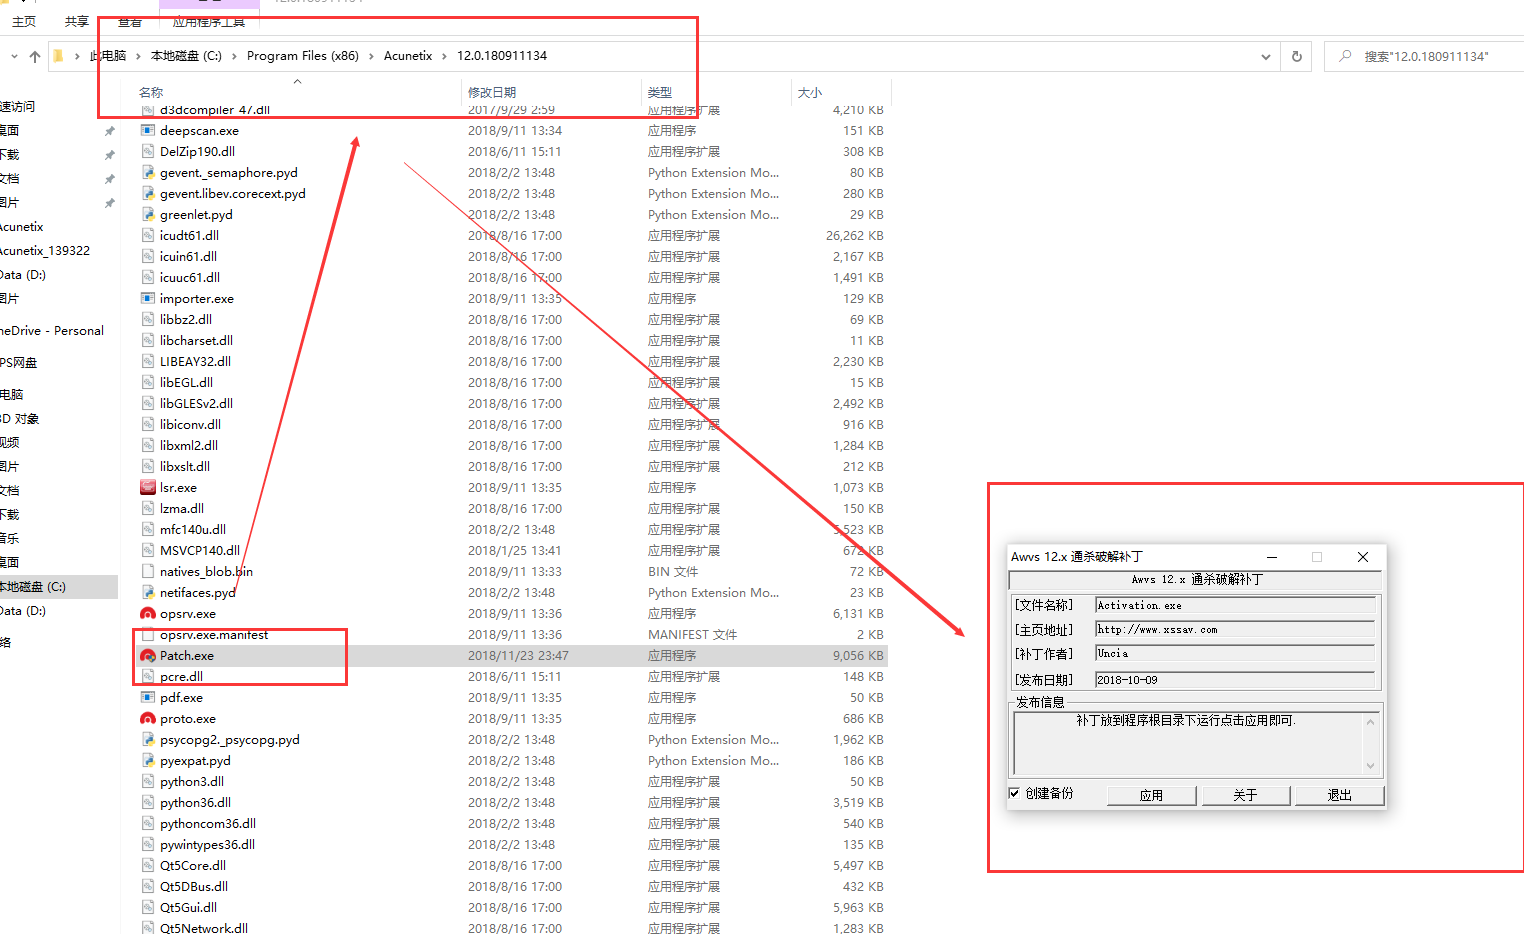Click the Qt5Core.dll file icon
Image resolution: width=1524 pixels, height=934 pixels.
click(148, 866)
